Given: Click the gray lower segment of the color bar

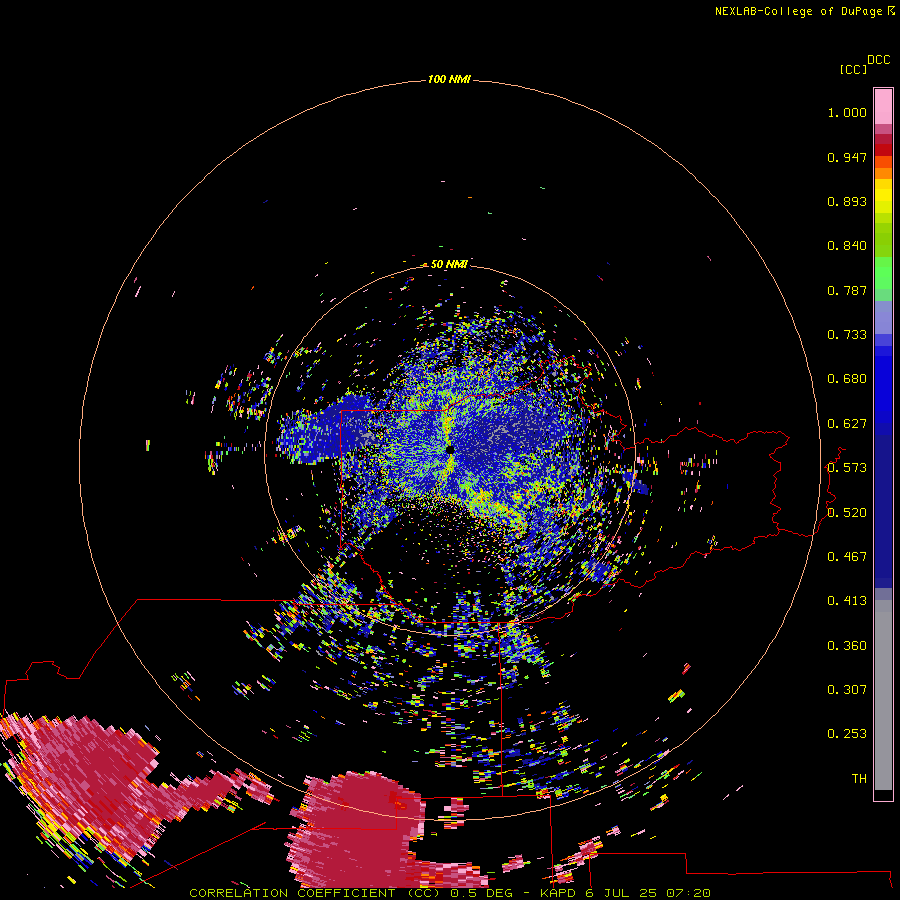Looking at the screenshot, I should pyautogui.click(x=883, y=695).
